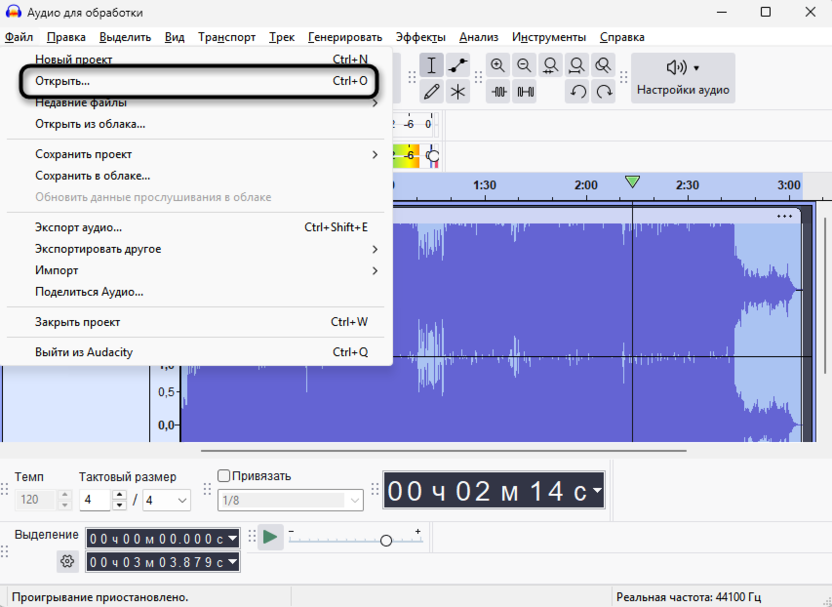This screenshot has width=832, height=607.
Task: Open the selection toolbar gear settings
Action: (66, 562)
